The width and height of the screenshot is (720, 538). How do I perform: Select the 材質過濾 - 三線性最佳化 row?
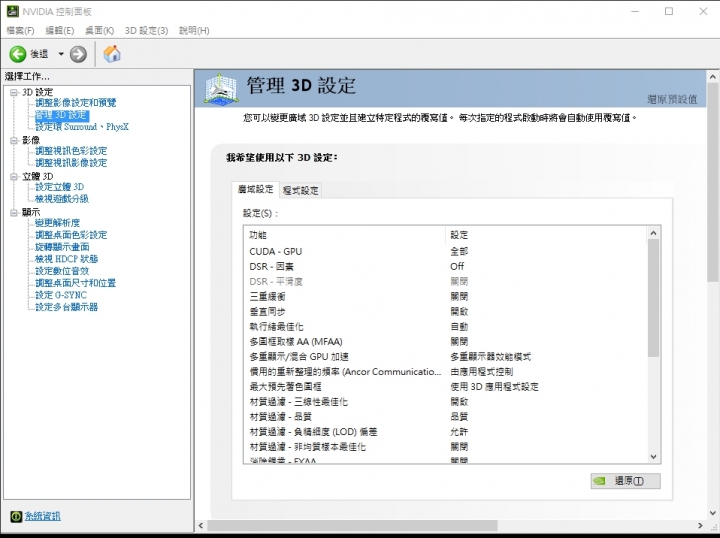(445, 402)
